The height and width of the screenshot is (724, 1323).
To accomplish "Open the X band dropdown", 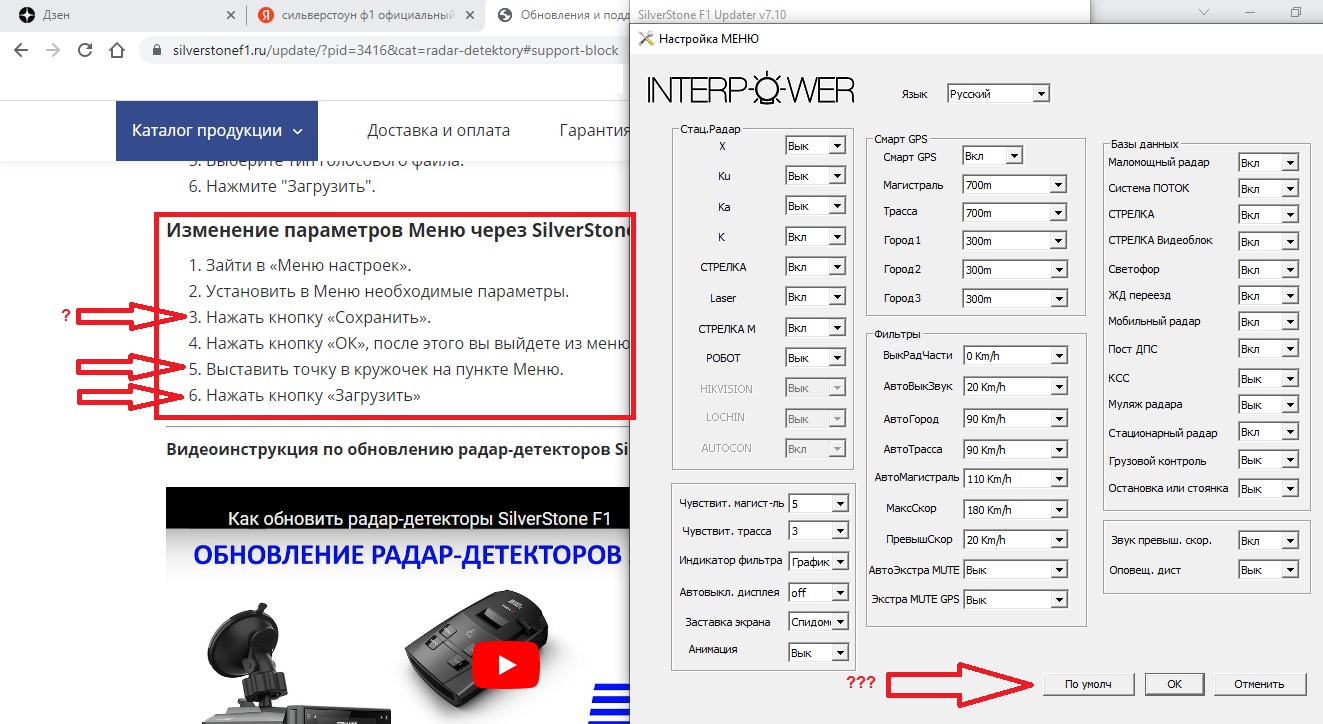I will tap(815, 146).
